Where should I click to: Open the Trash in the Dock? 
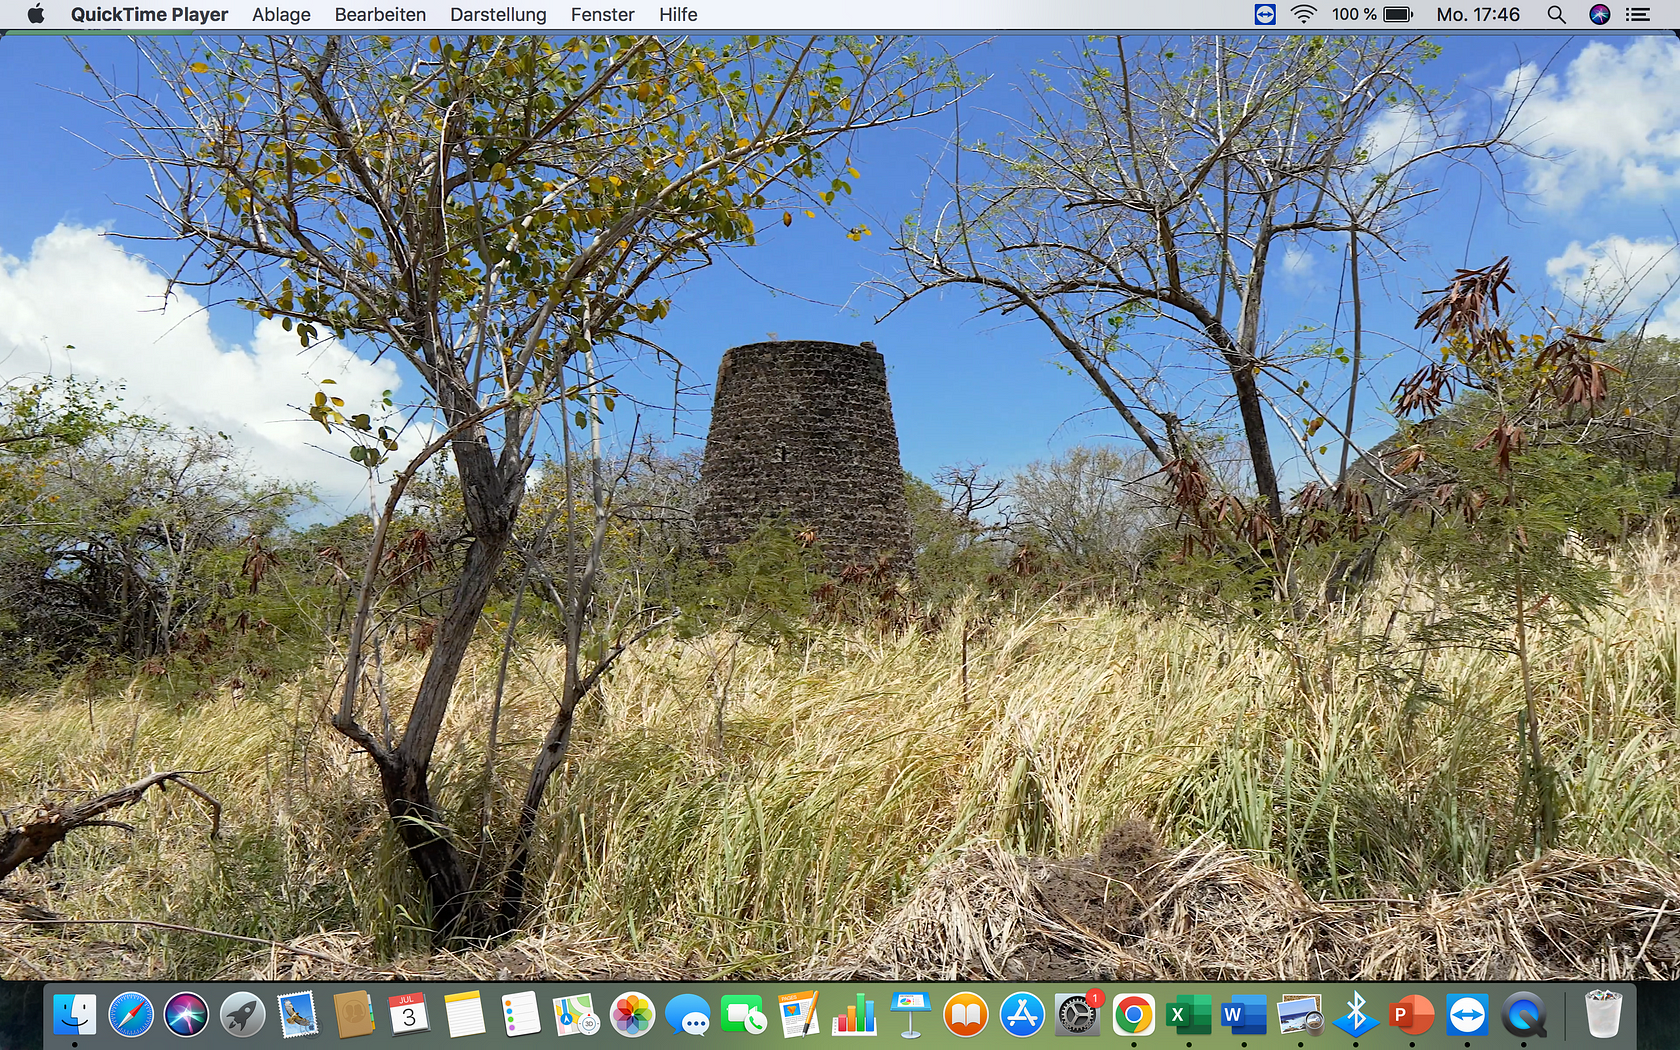(1603, 1016)
